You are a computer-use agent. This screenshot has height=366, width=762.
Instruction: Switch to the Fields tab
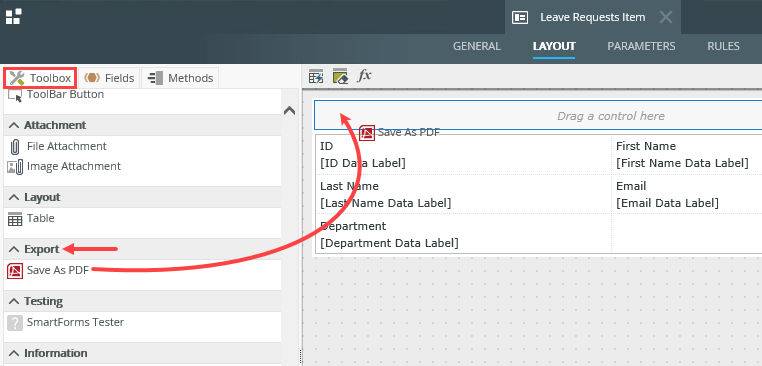(x=109, y=78)
